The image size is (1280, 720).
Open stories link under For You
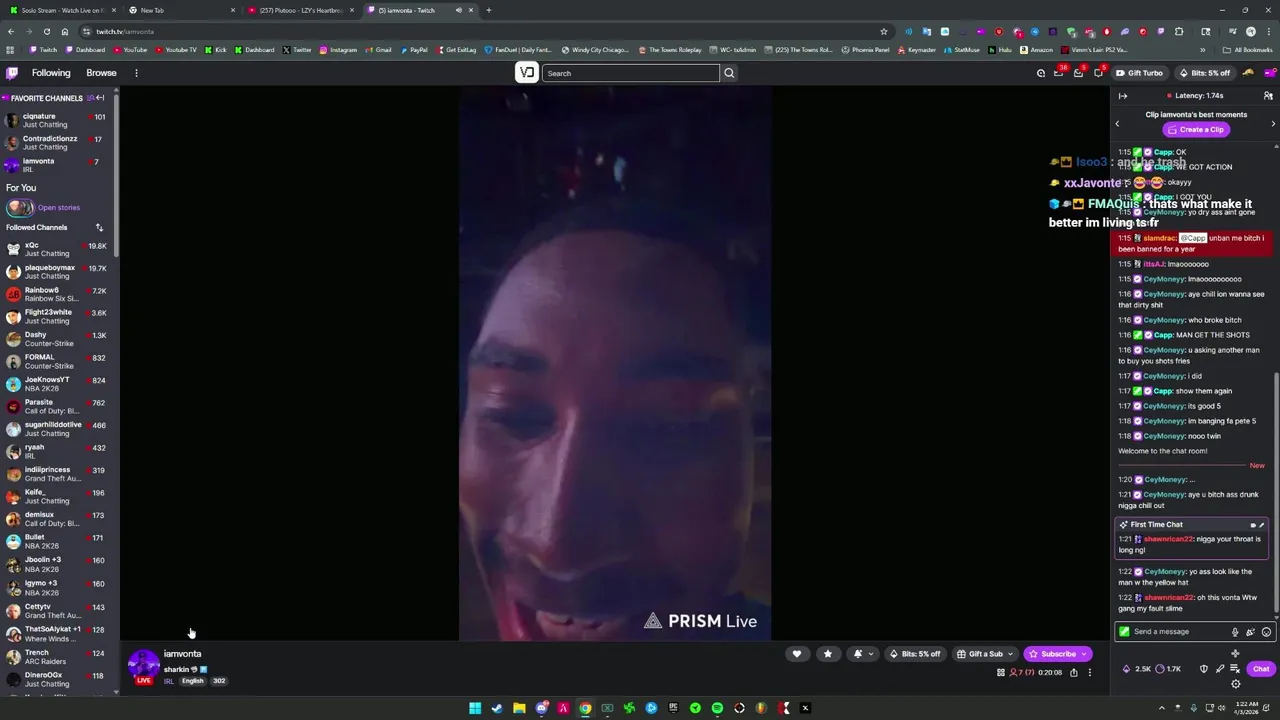click(58, 208)
